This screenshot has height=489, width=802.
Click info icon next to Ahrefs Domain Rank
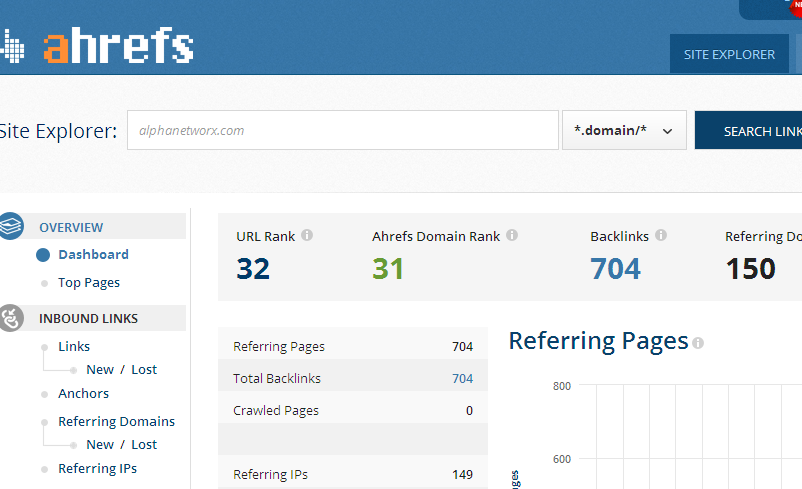point(512,235)
